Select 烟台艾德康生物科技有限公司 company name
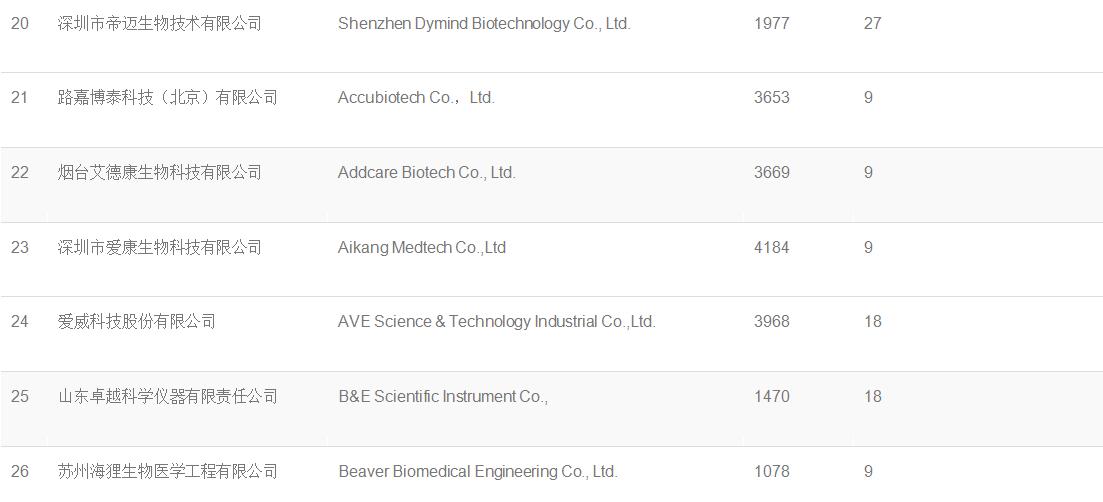The height and width of the screenshot is (502, 1103). coord(160,172)
